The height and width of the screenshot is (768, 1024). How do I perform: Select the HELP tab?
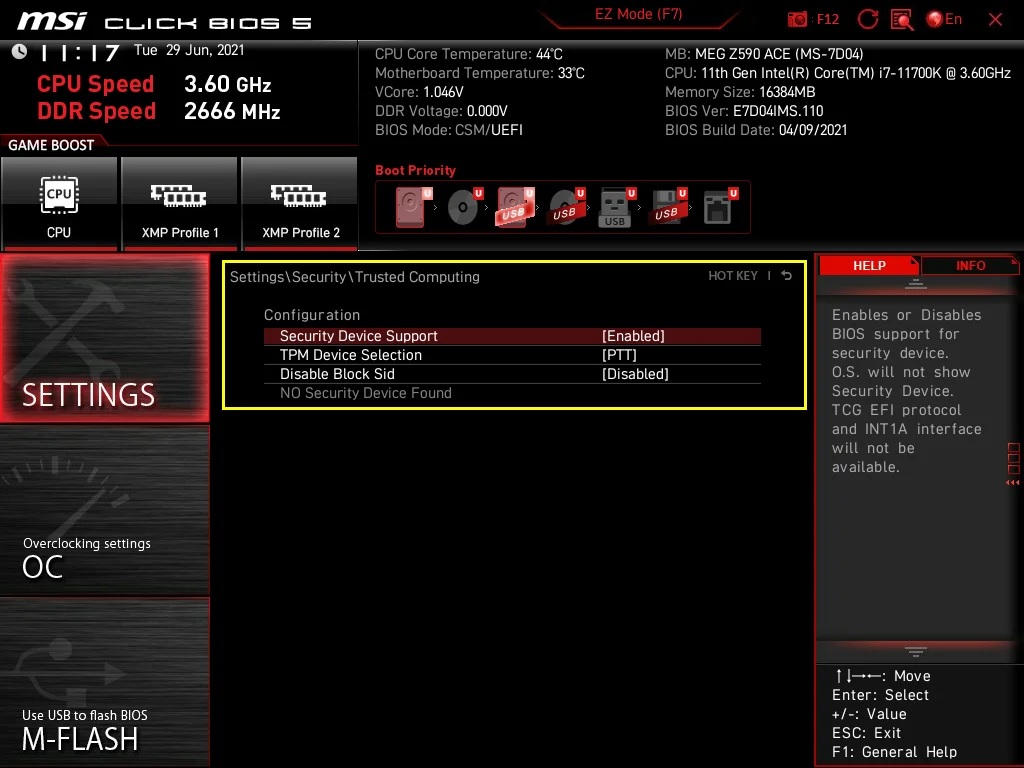point(869,265)
